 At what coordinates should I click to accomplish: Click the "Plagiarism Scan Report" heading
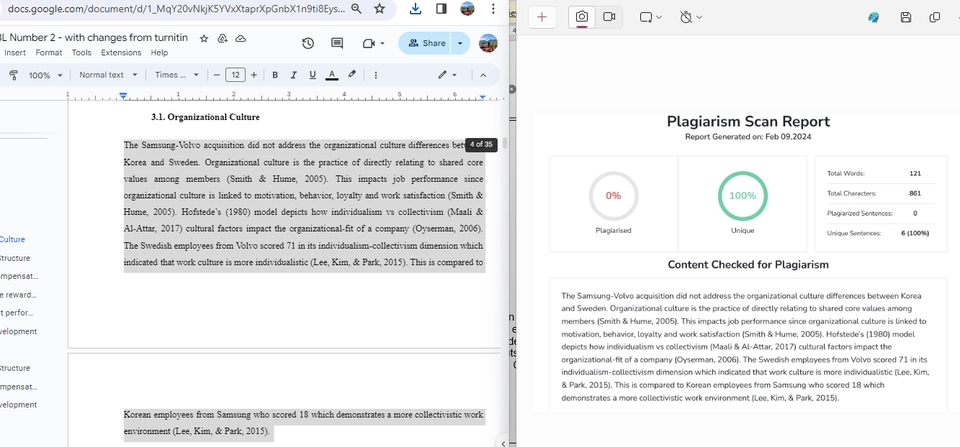pos(748,121)
